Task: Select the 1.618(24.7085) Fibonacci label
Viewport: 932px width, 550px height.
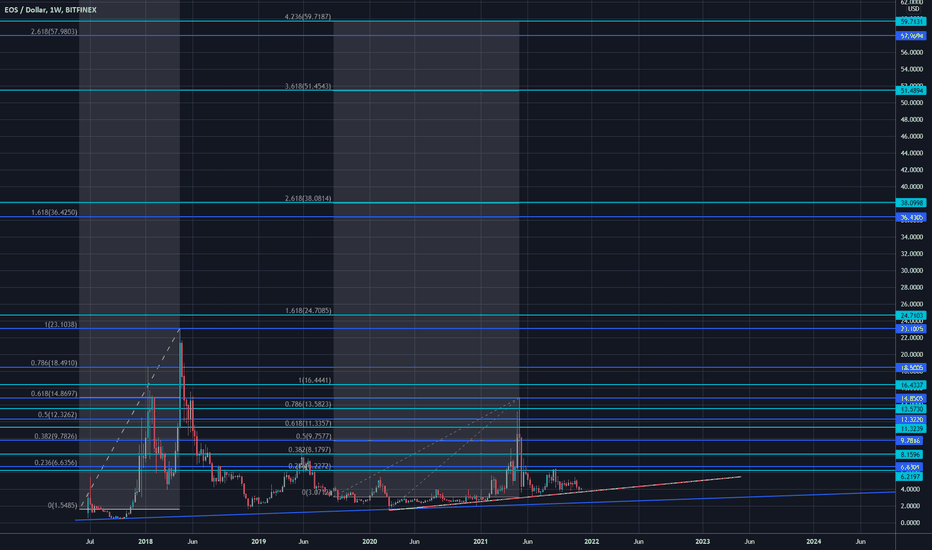Action: 308,311
